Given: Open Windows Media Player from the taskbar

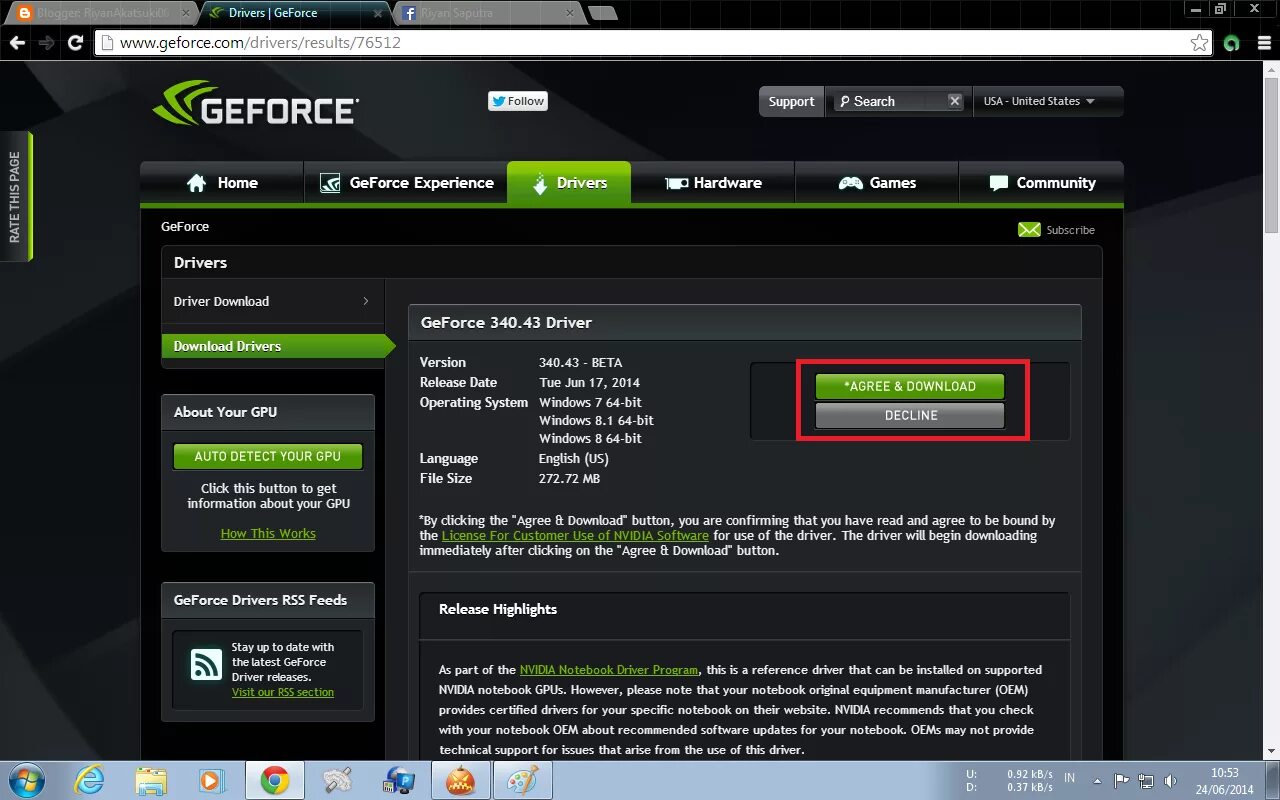Looking at the screenshot, I should point(212,780).
